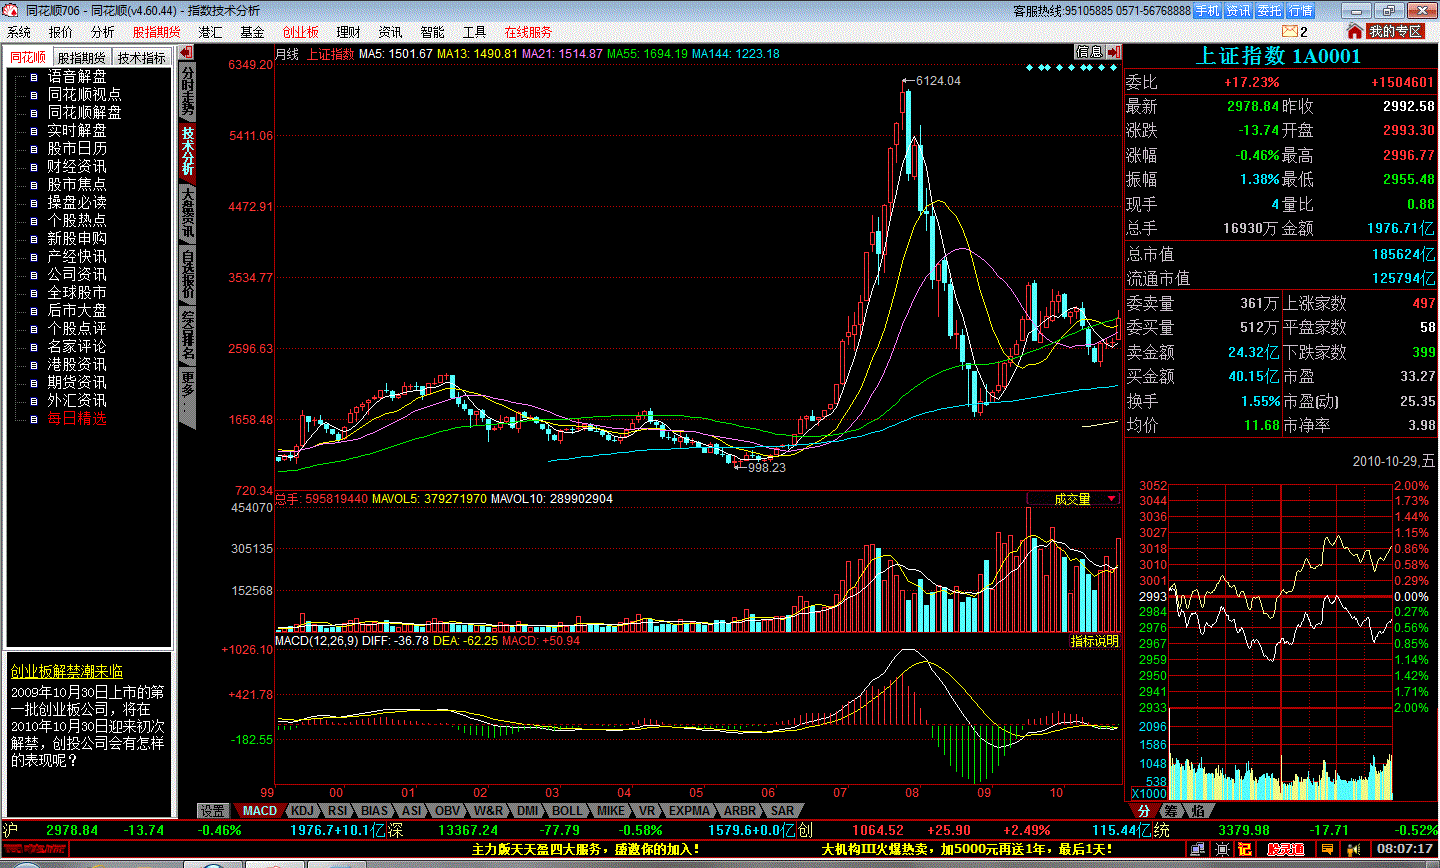The image size is (1440, 868).
Task: Open the network connection icon in the status bar
Action: pyautogui.click(x=1197, y=849)
